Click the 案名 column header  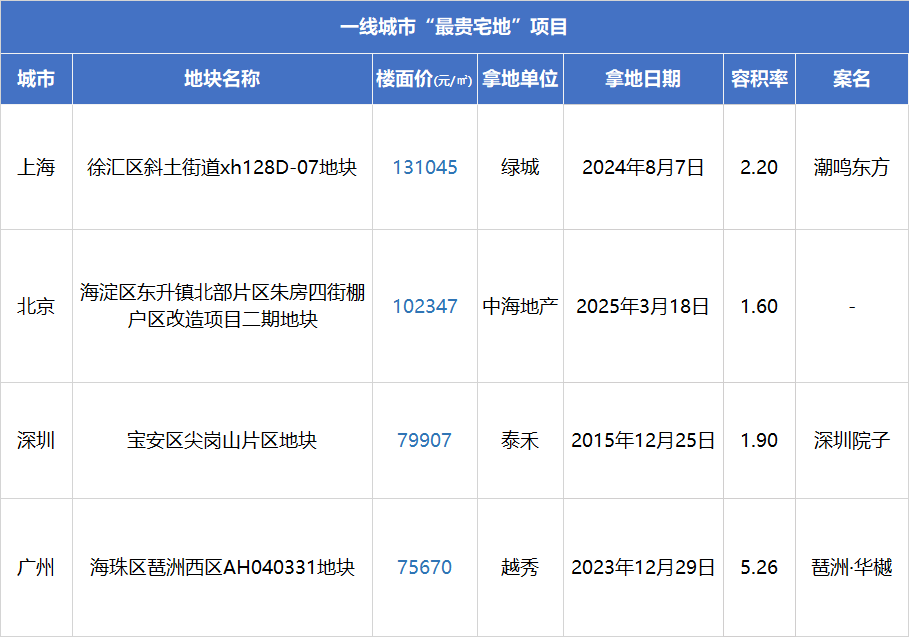(852, 78)
